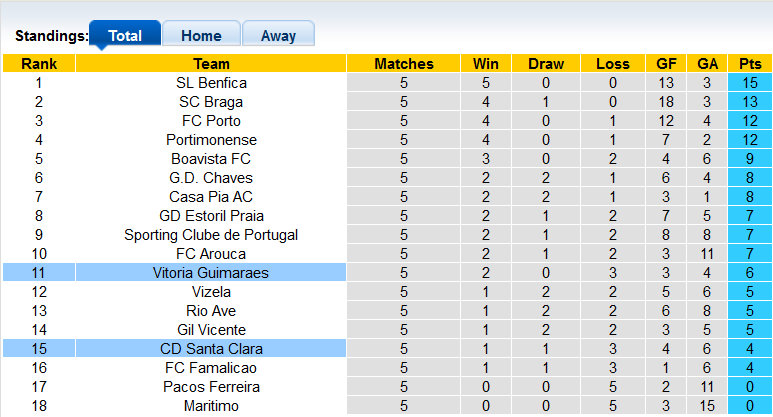Open SC Braga team link
The image size is (773, 417).
click(211, 102)
